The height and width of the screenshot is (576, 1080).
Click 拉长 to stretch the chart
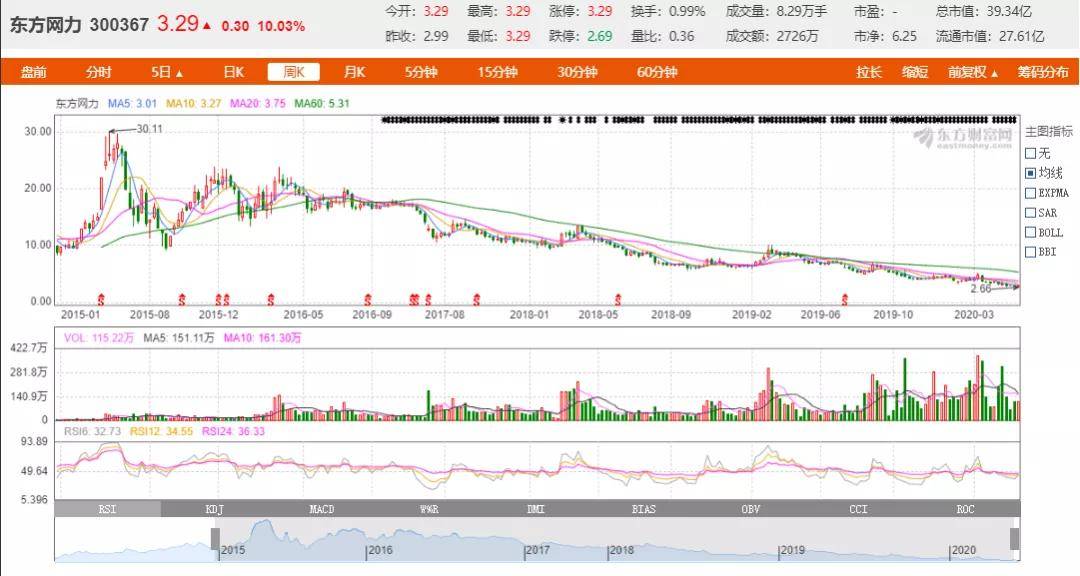tap(869, 72)
